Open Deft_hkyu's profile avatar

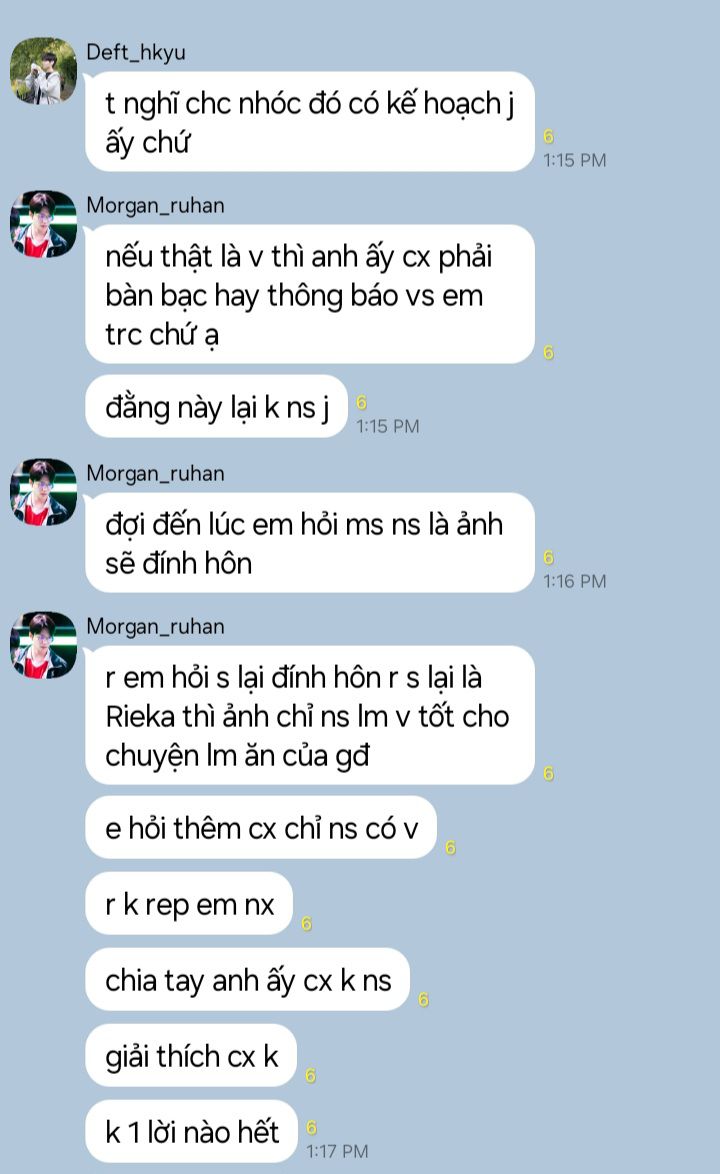point(43,70)
